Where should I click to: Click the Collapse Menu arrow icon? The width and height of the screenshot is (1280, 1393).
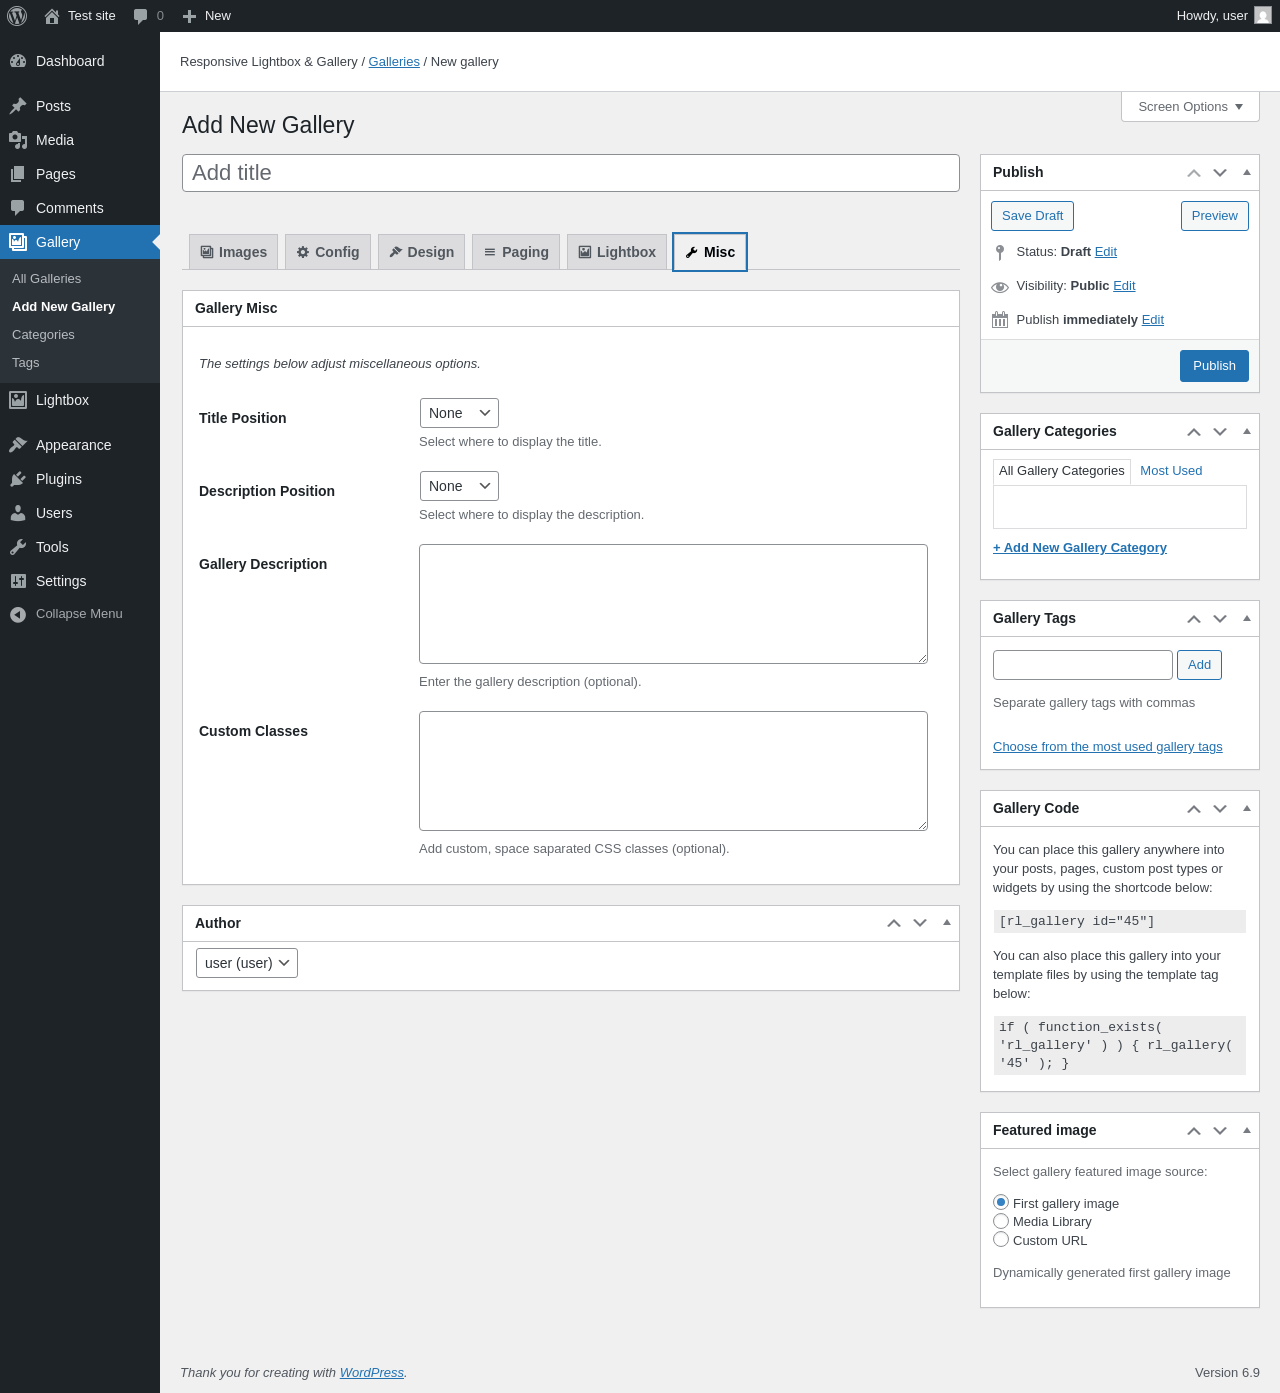(x=18, y=614)
